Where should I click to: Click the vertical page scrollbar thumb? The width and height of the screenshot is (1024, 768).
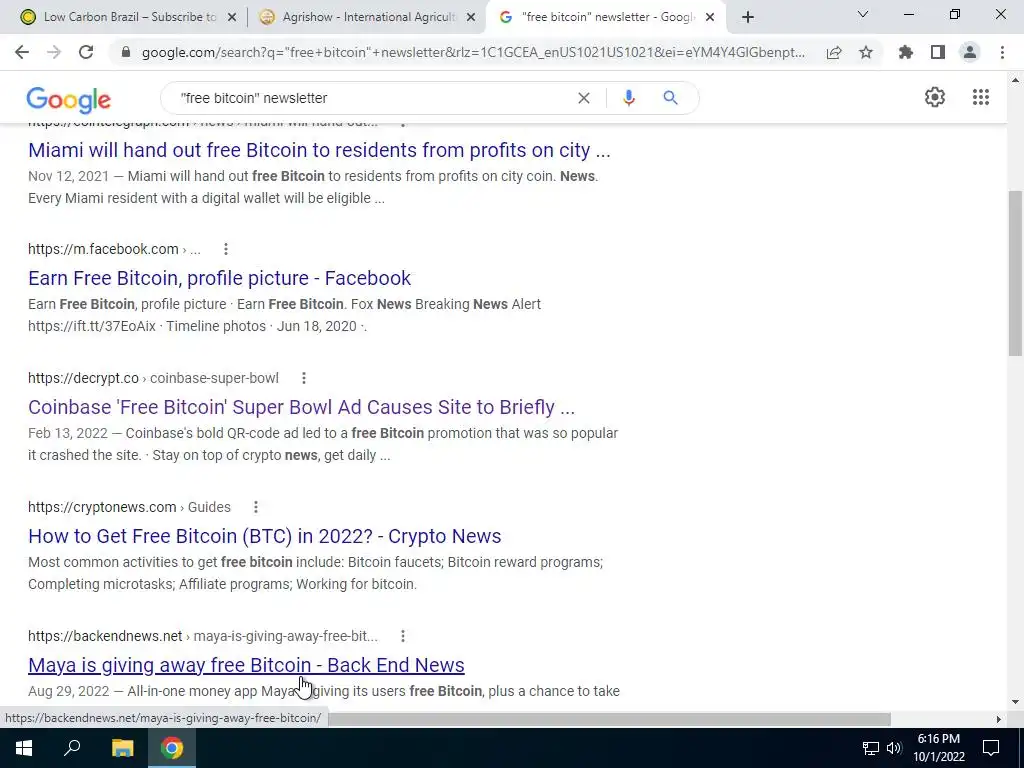click(x=1015, y=273)
